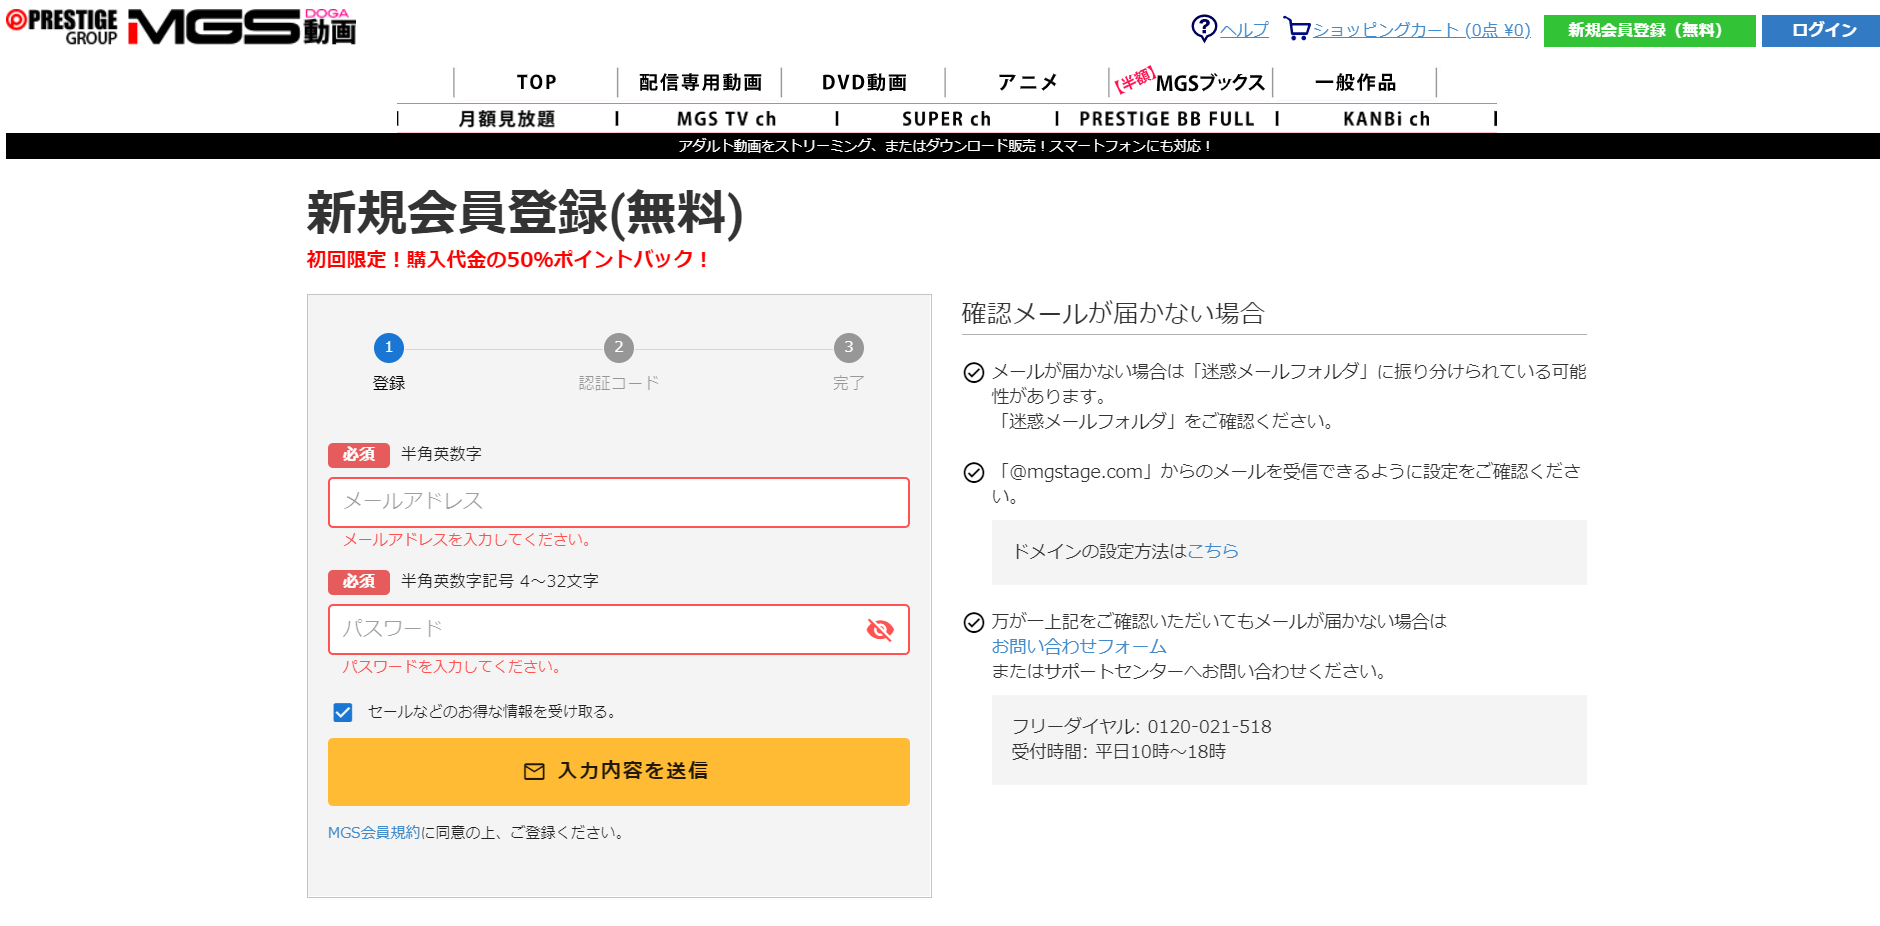
Task: Click the メールアドレスを入力してください error message
Action: [469, 540]
